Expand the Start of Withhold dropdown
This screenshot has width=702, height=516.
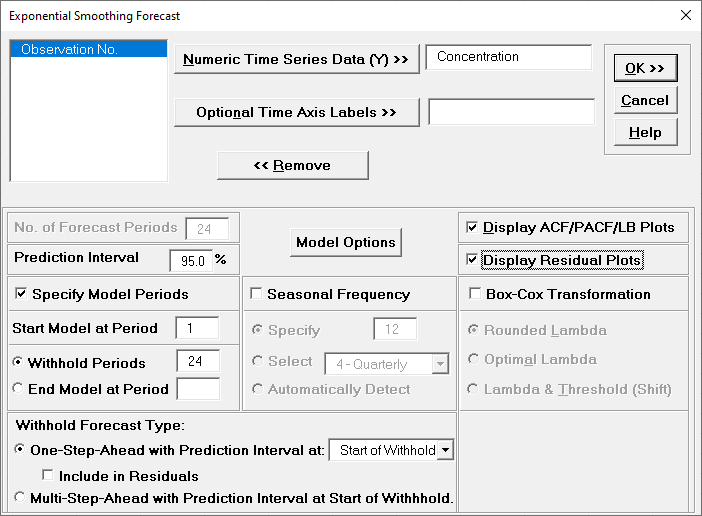(x=445, y=450)
